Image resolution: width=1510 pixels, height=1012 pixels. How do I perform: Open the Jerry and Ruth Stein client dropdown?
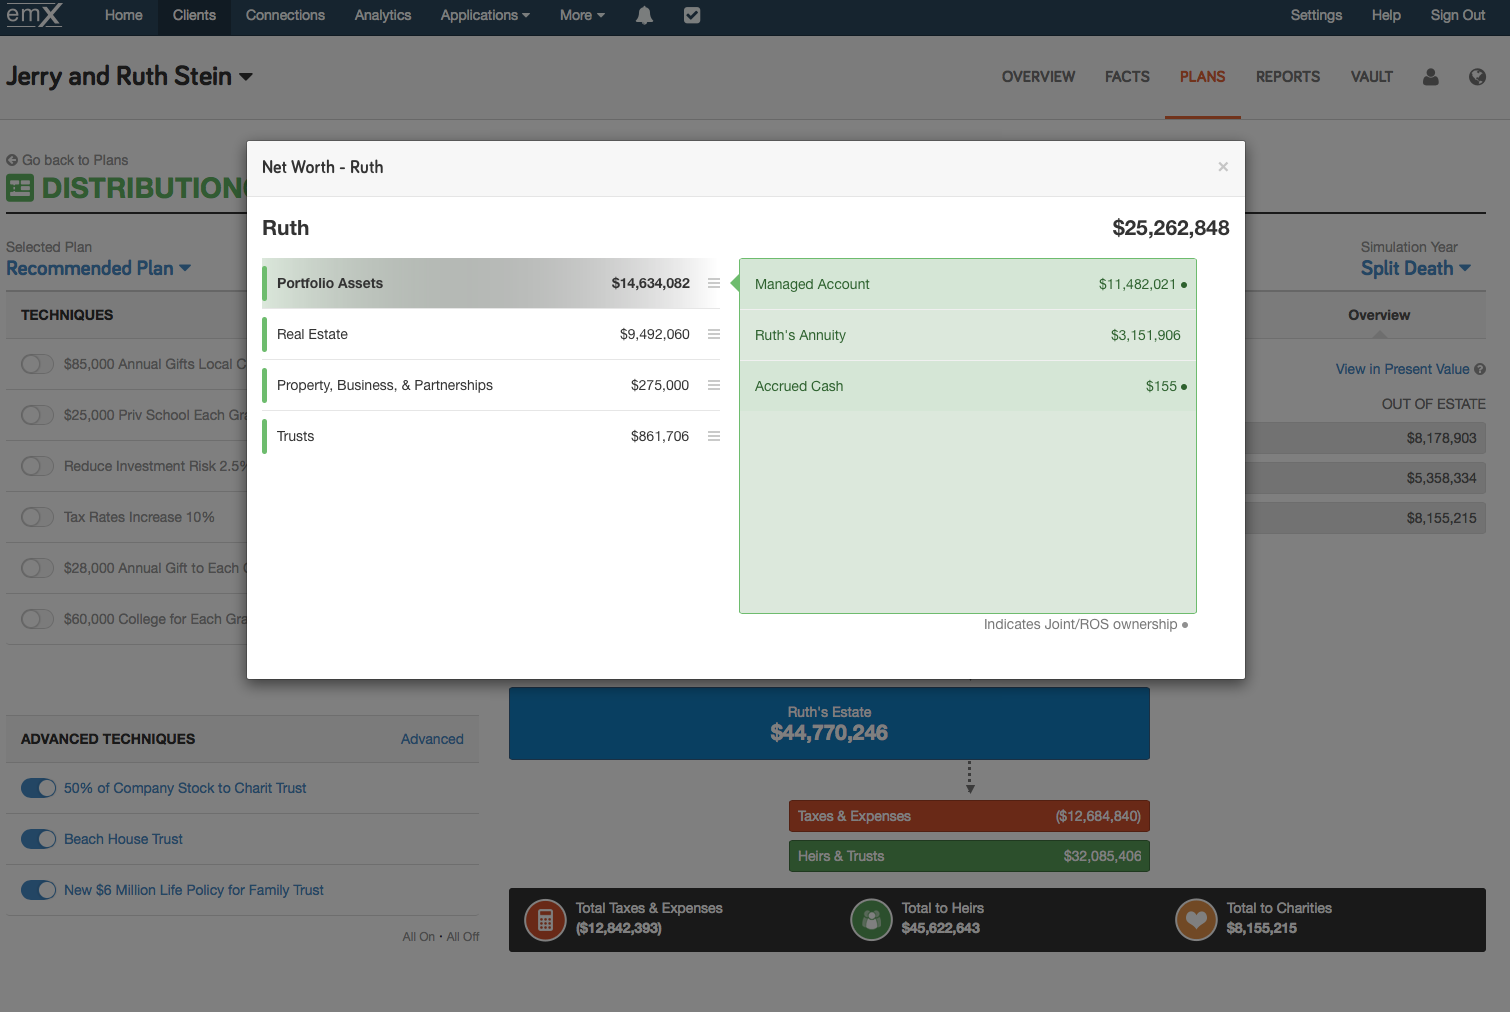(129, 76)
